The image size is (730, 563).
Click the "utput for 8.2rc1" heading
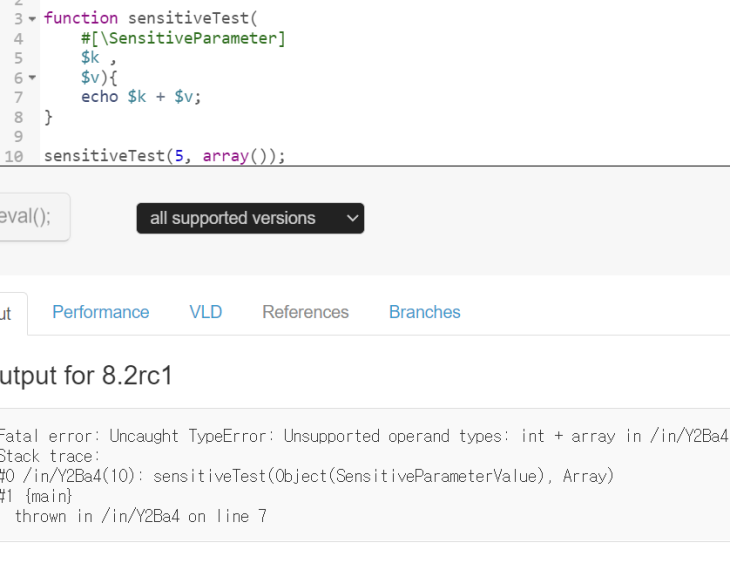tap(86, 376)
